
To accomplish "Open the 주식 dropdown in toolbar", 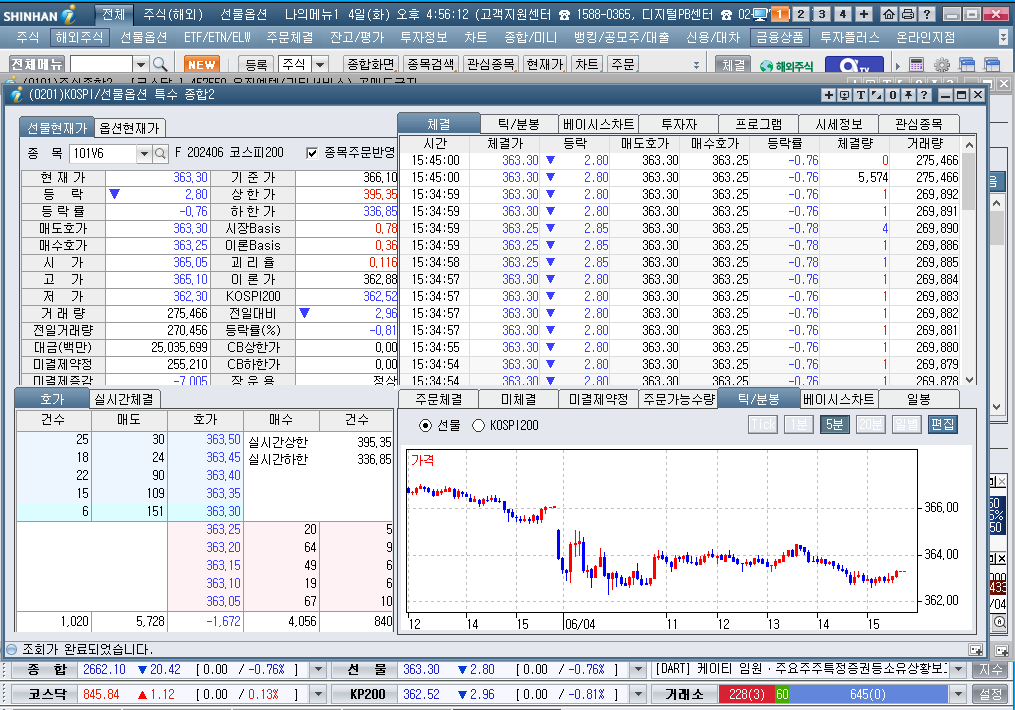I will [x=320, y=65].
